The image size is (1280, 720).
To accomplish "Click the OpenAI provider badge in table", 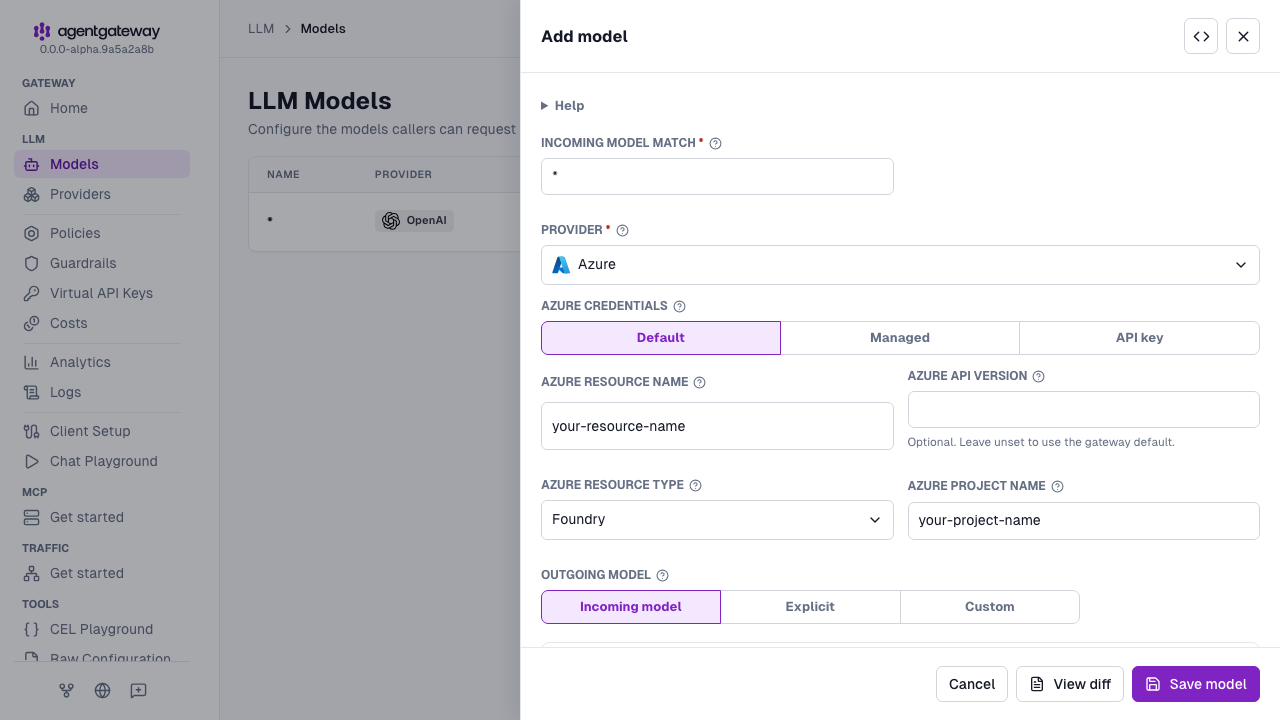I will click(414, 221).
